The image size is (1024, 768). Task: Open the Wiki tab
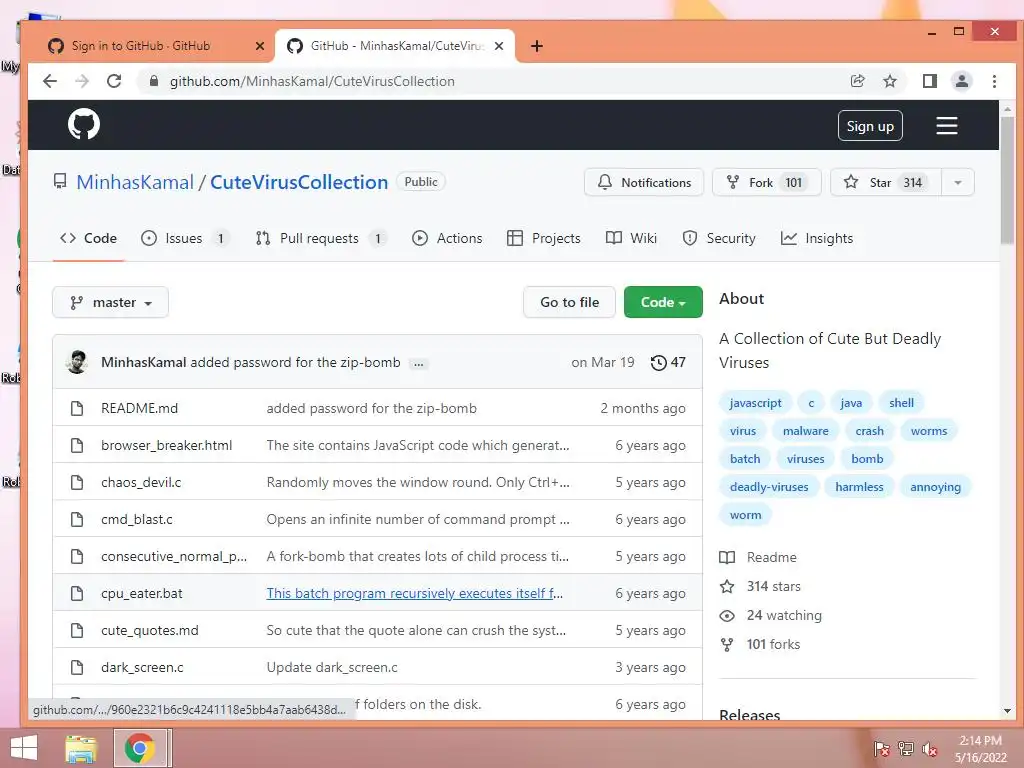(631, 238)
